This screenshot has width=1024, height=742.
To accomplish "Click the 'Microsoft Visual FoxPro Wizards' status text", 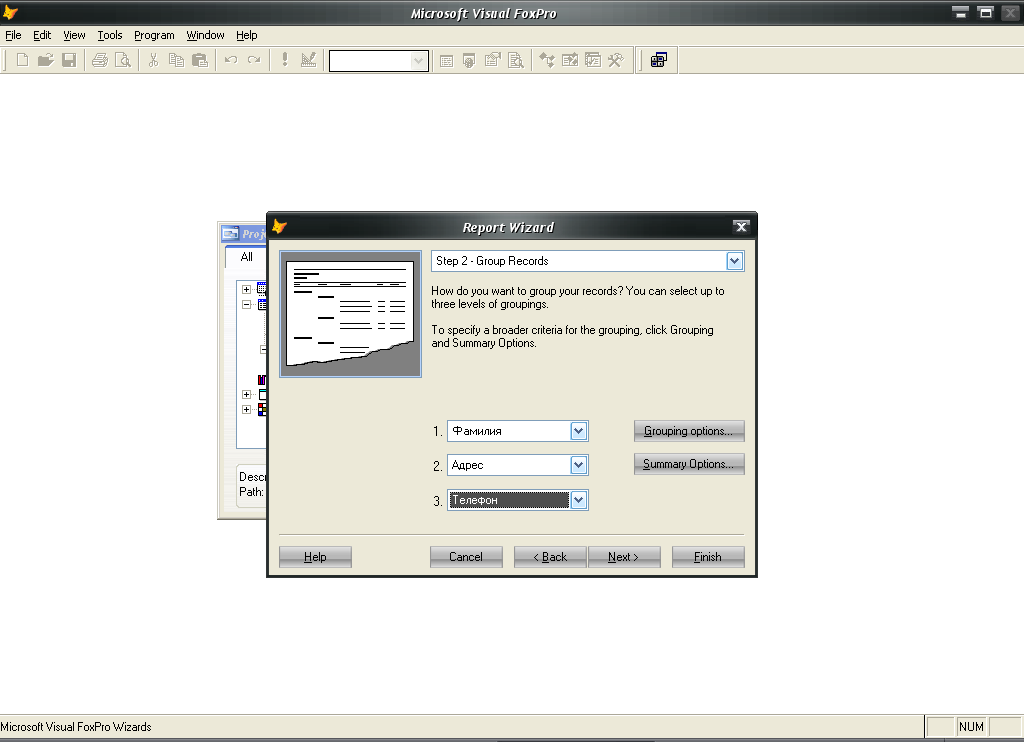I will click(x=76, y=727).
